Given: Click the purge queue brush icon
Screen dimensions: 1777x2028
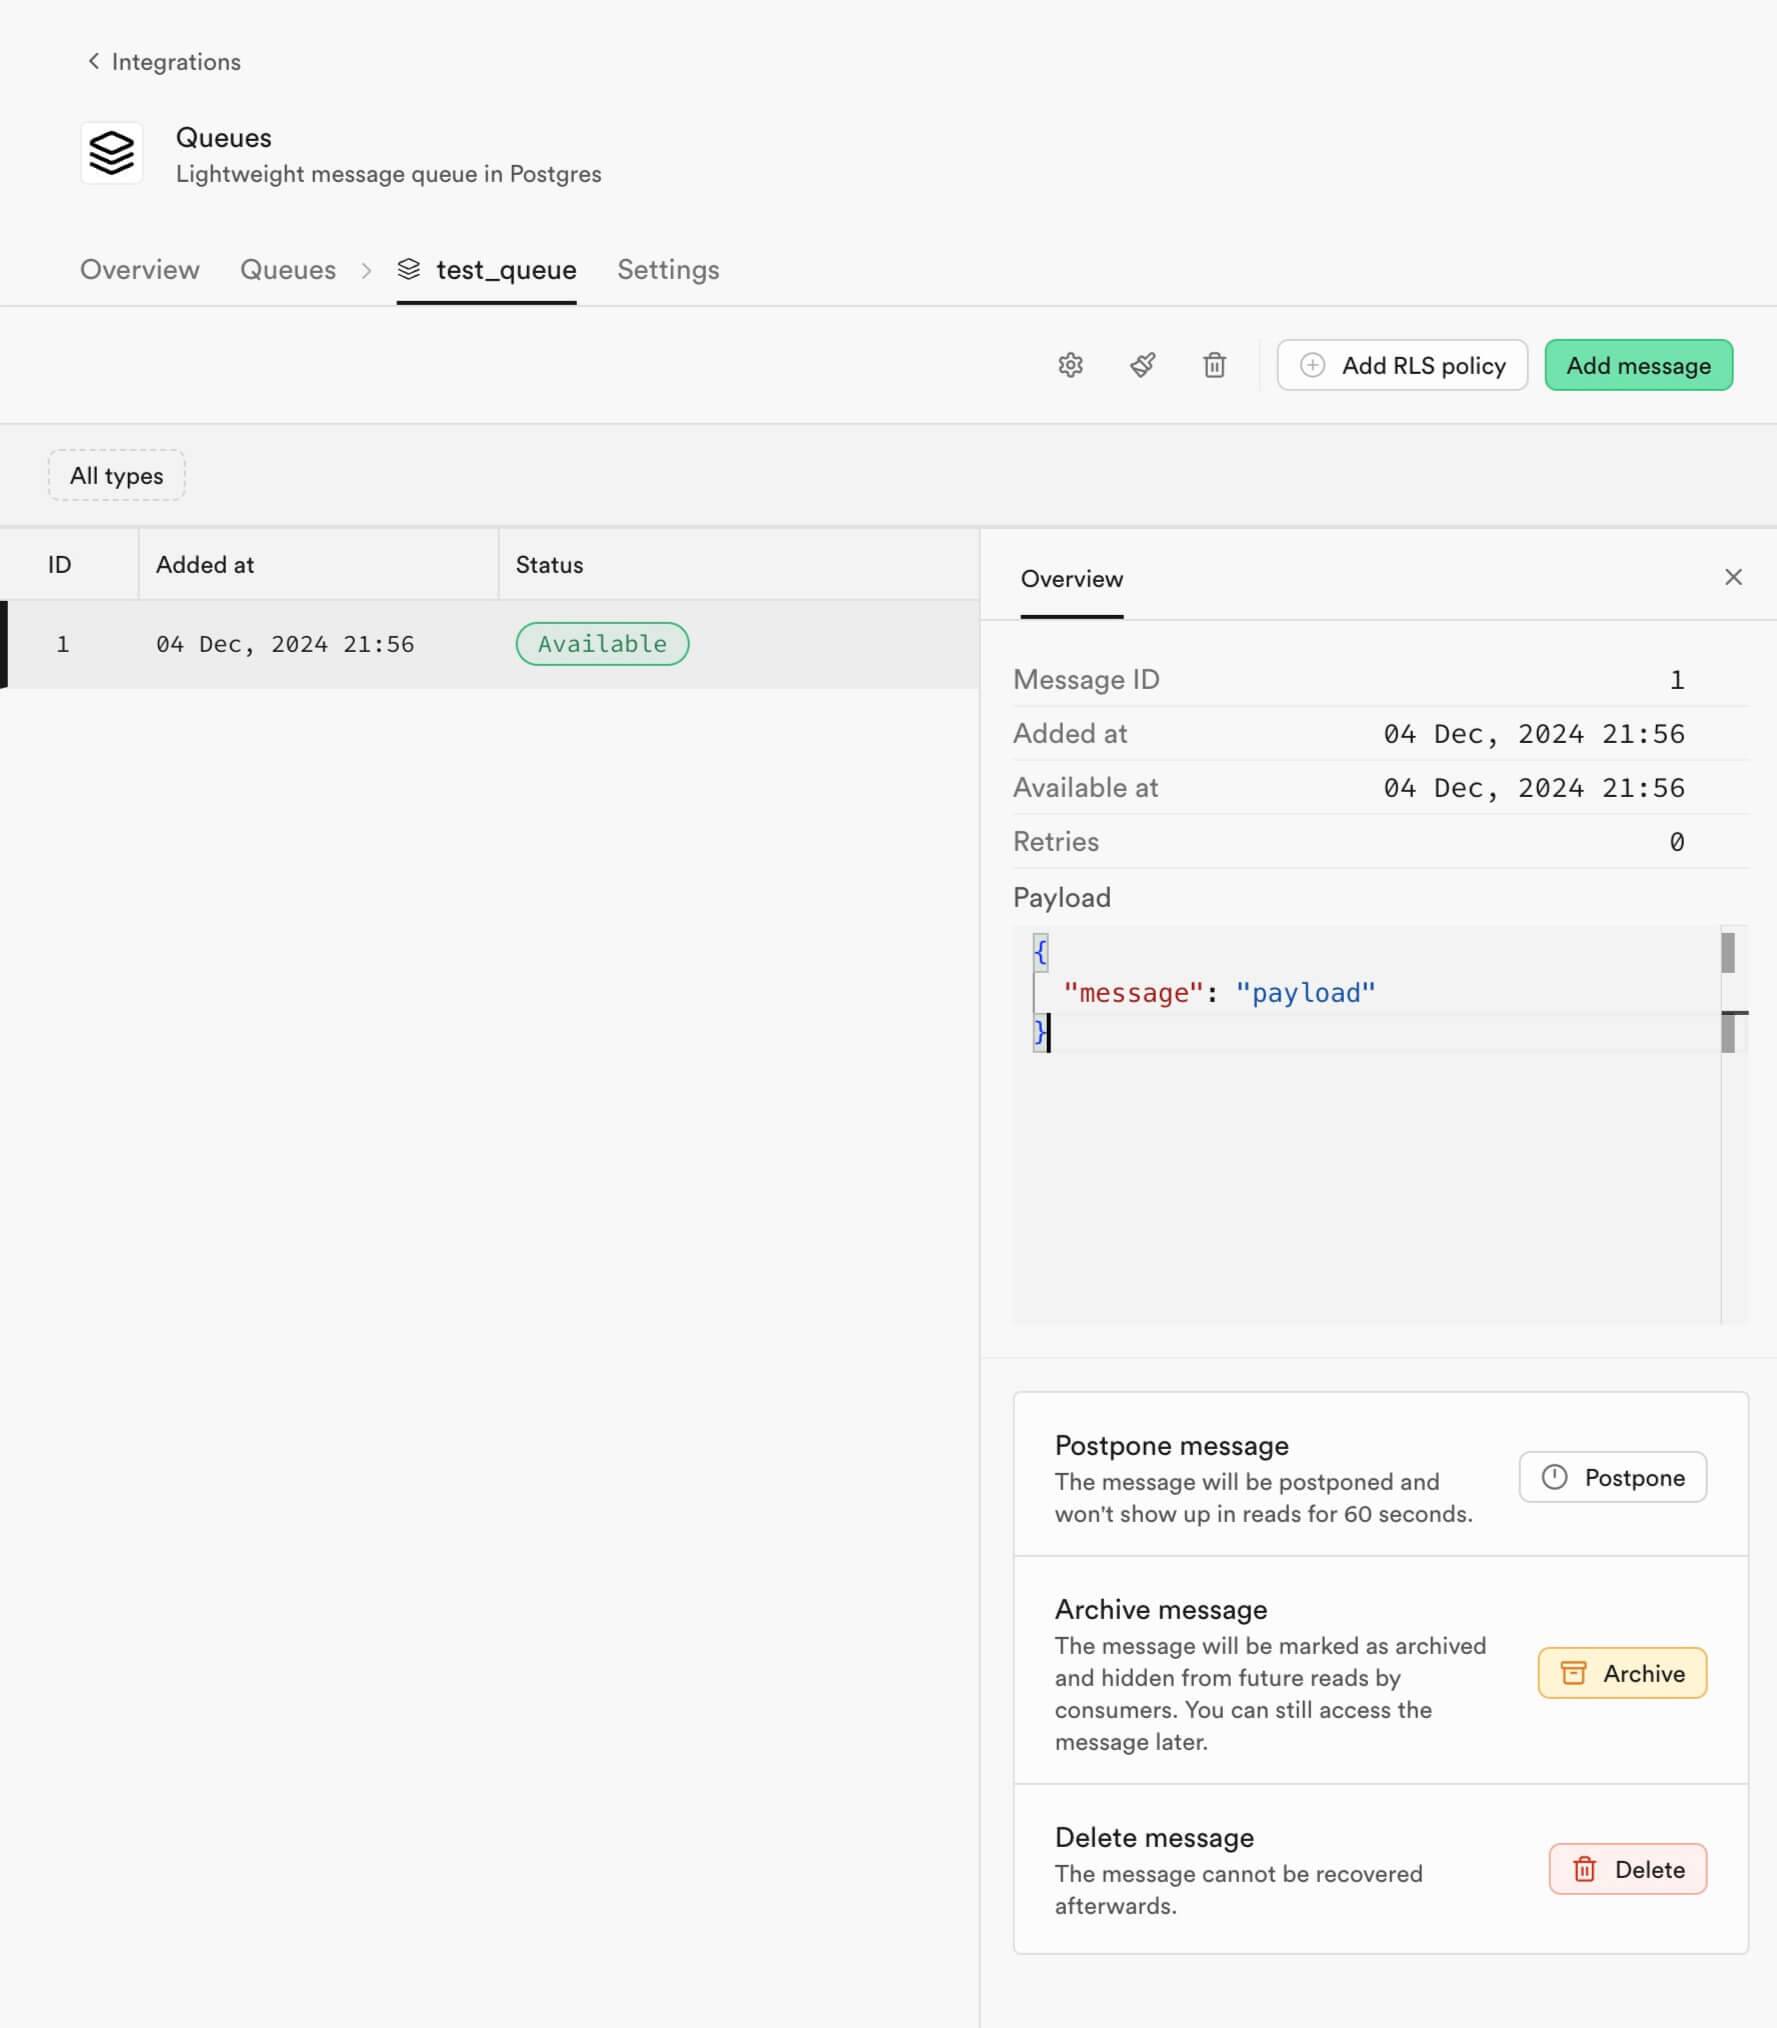Looking at the screenshot, I should point(1142,365).
